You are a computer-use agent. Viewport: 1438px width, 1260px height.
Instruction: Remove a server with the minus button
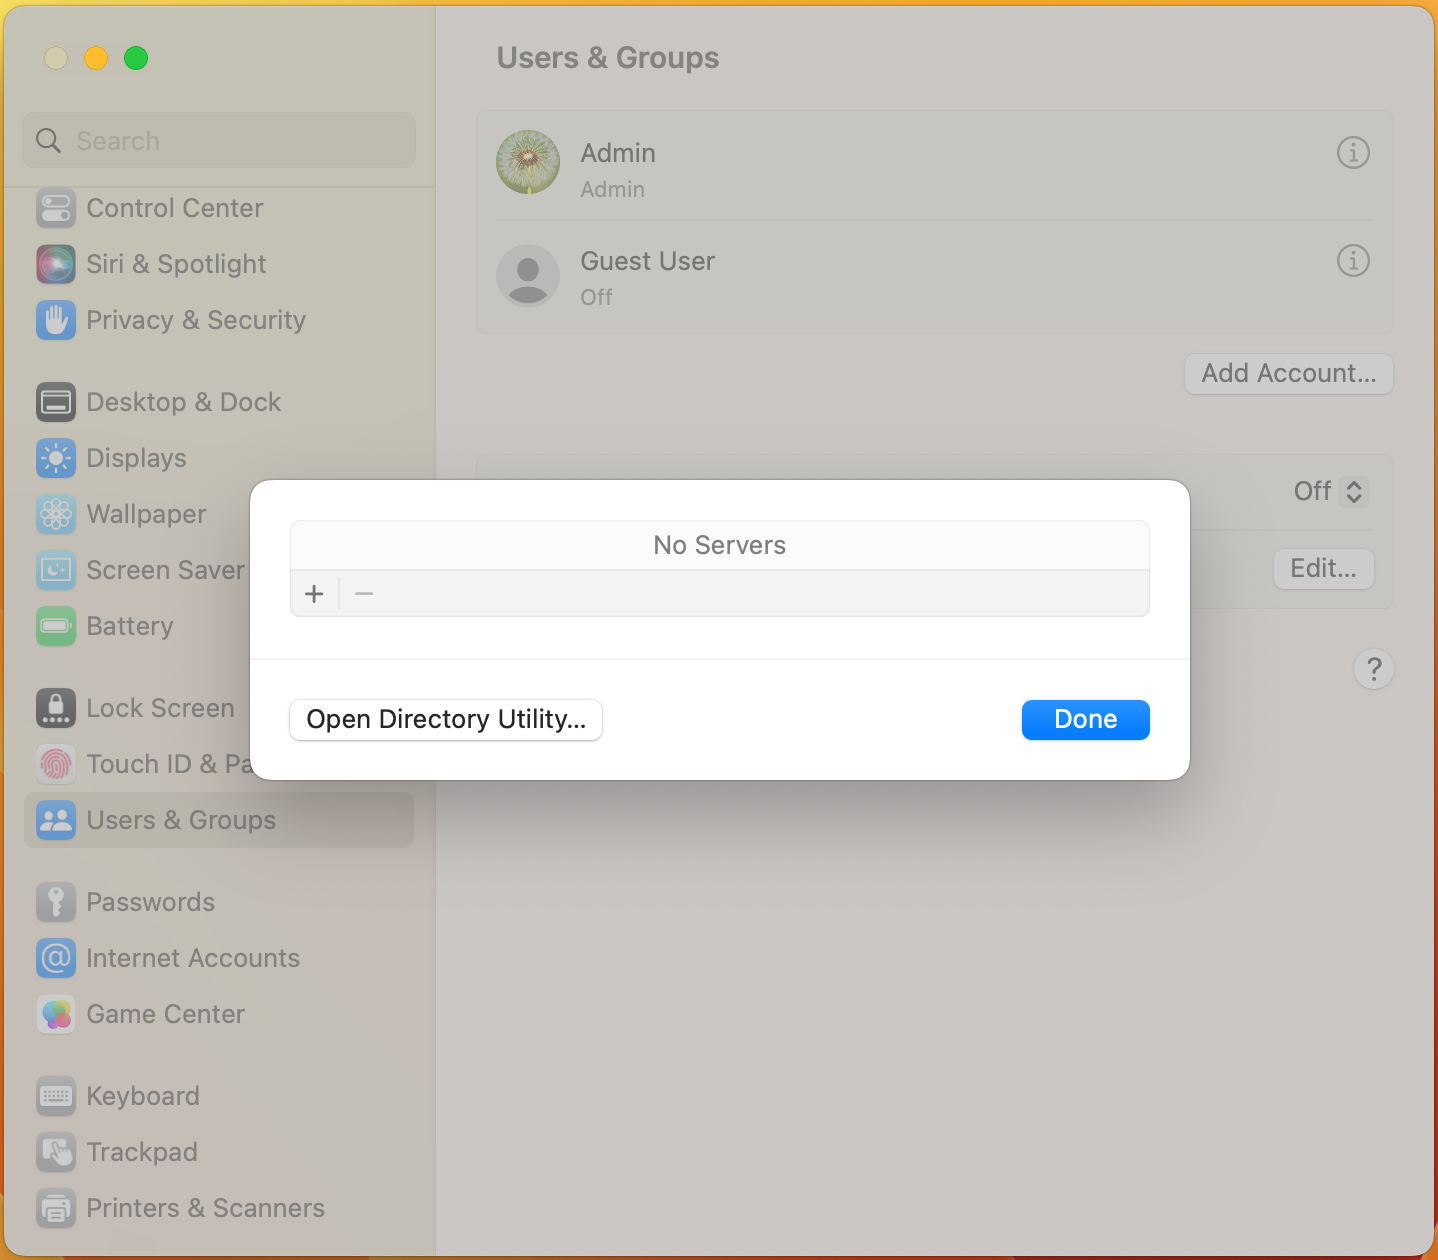pos(364,594)
